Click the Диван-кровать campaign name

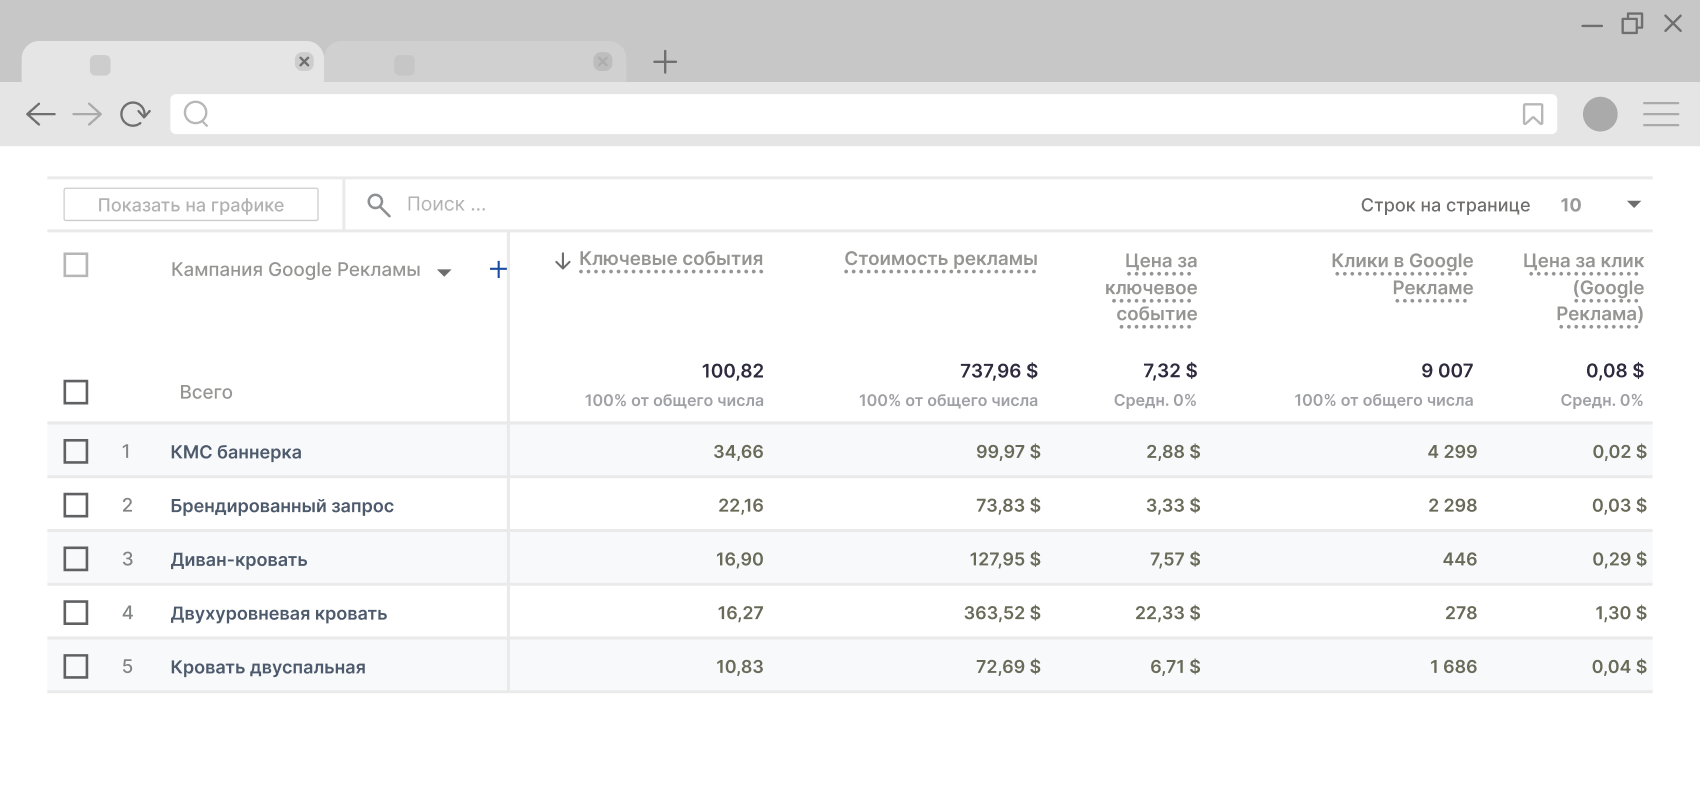(239, 560)
